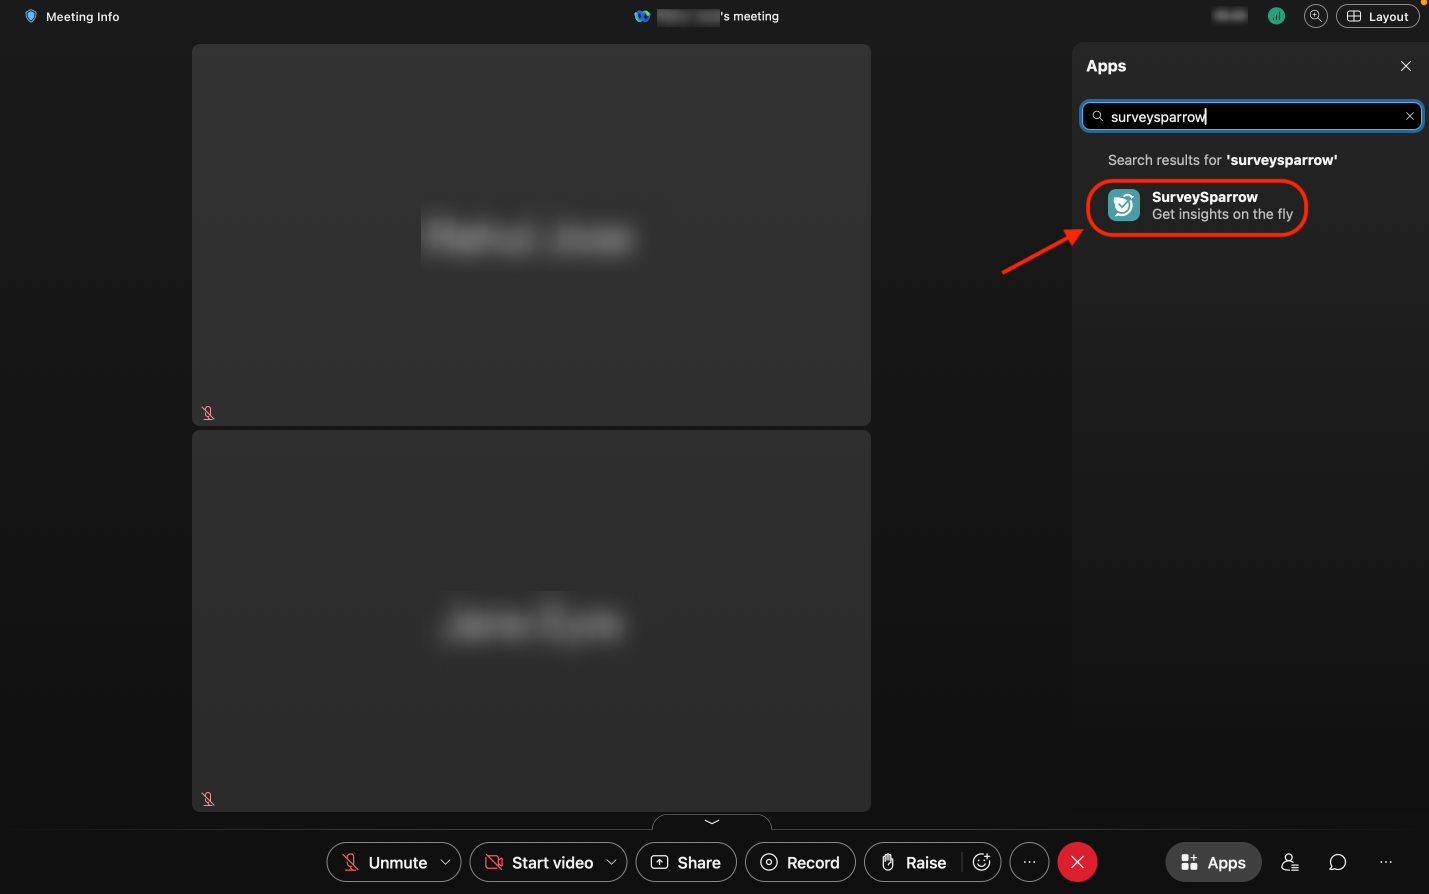Start video with the camera button
Image resolution: width=1429 pixels, height=894 pixels.
pos(539,862)
